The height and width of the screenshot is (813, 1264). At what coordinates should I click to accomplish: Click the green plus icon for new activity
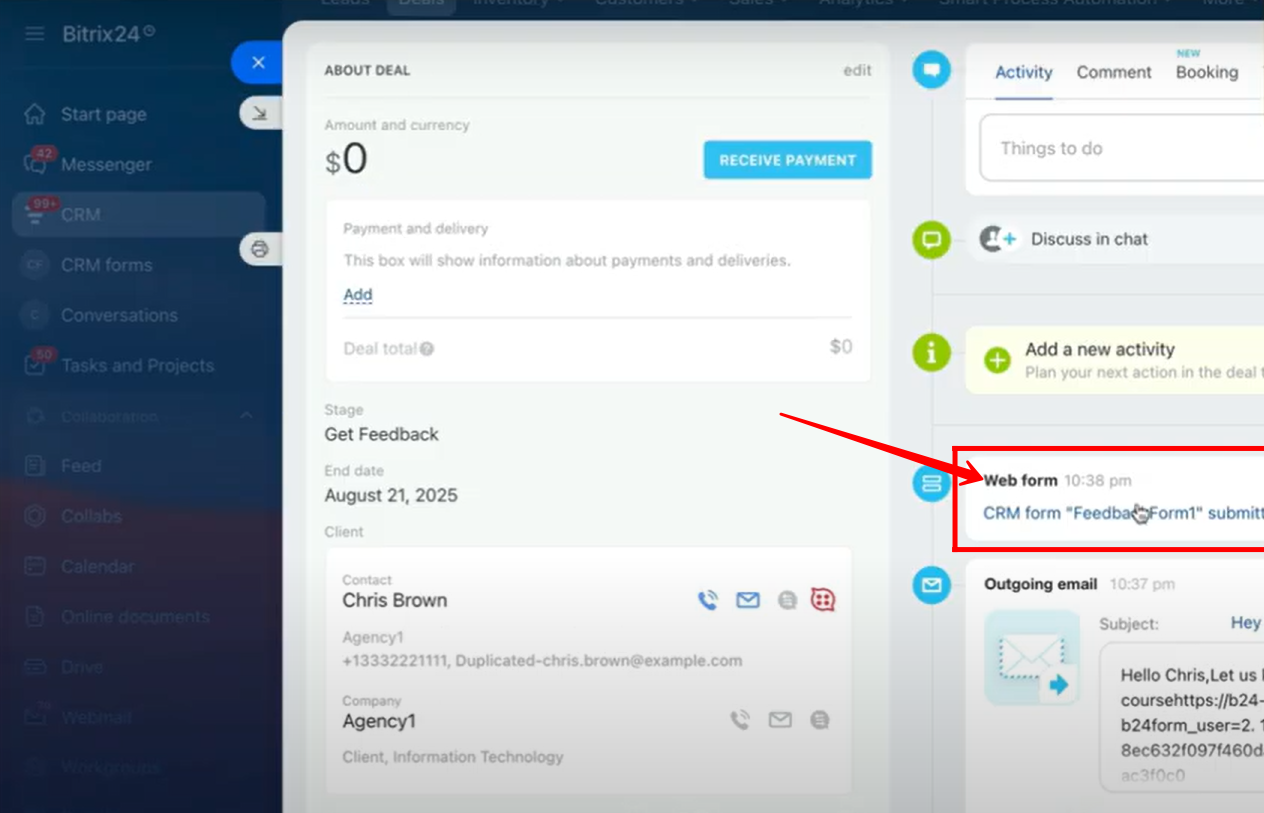997,360
